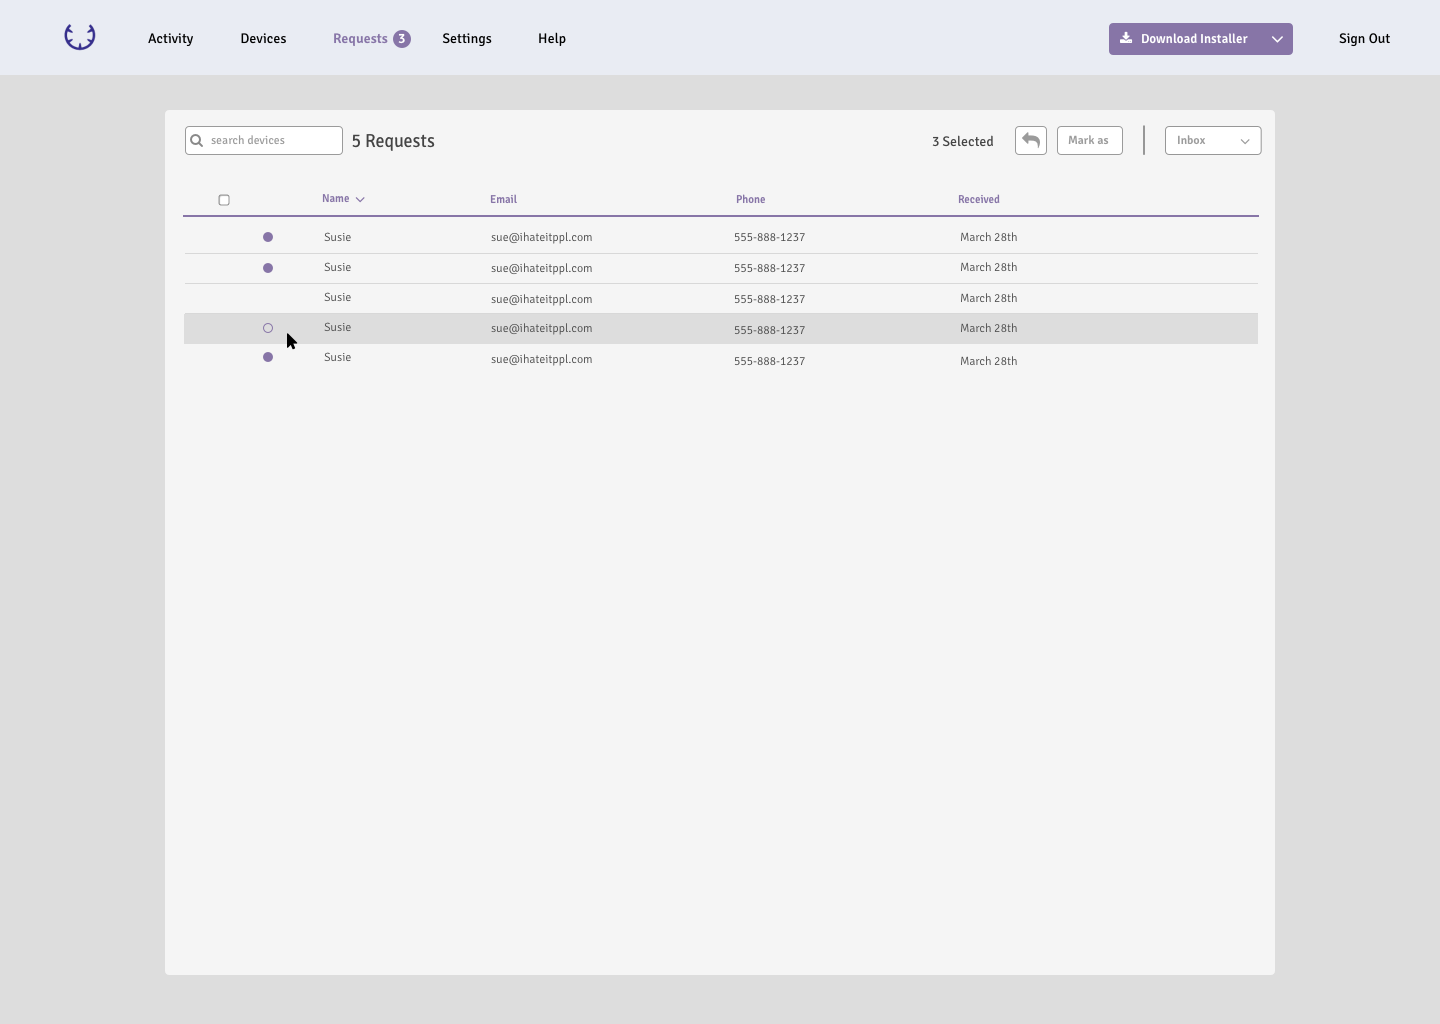Toggle the hollow status circle on the highlighted row
Viewport: 1440px width, 1024px height.
pos(268,328)
